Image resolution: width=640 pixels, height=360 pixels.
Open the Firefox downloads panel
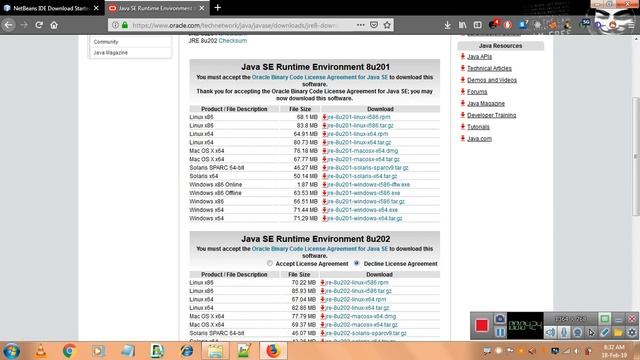point(447,25)
